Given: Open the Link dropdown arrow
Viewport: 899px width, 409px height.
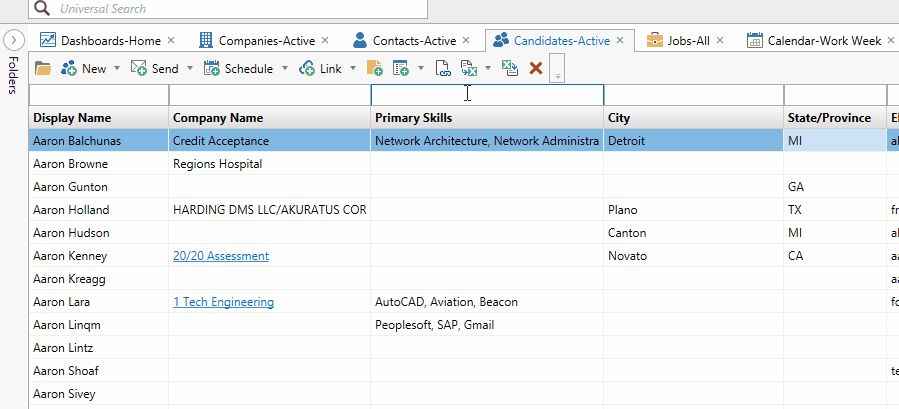Looking at the screenshot, I should 353,68.
